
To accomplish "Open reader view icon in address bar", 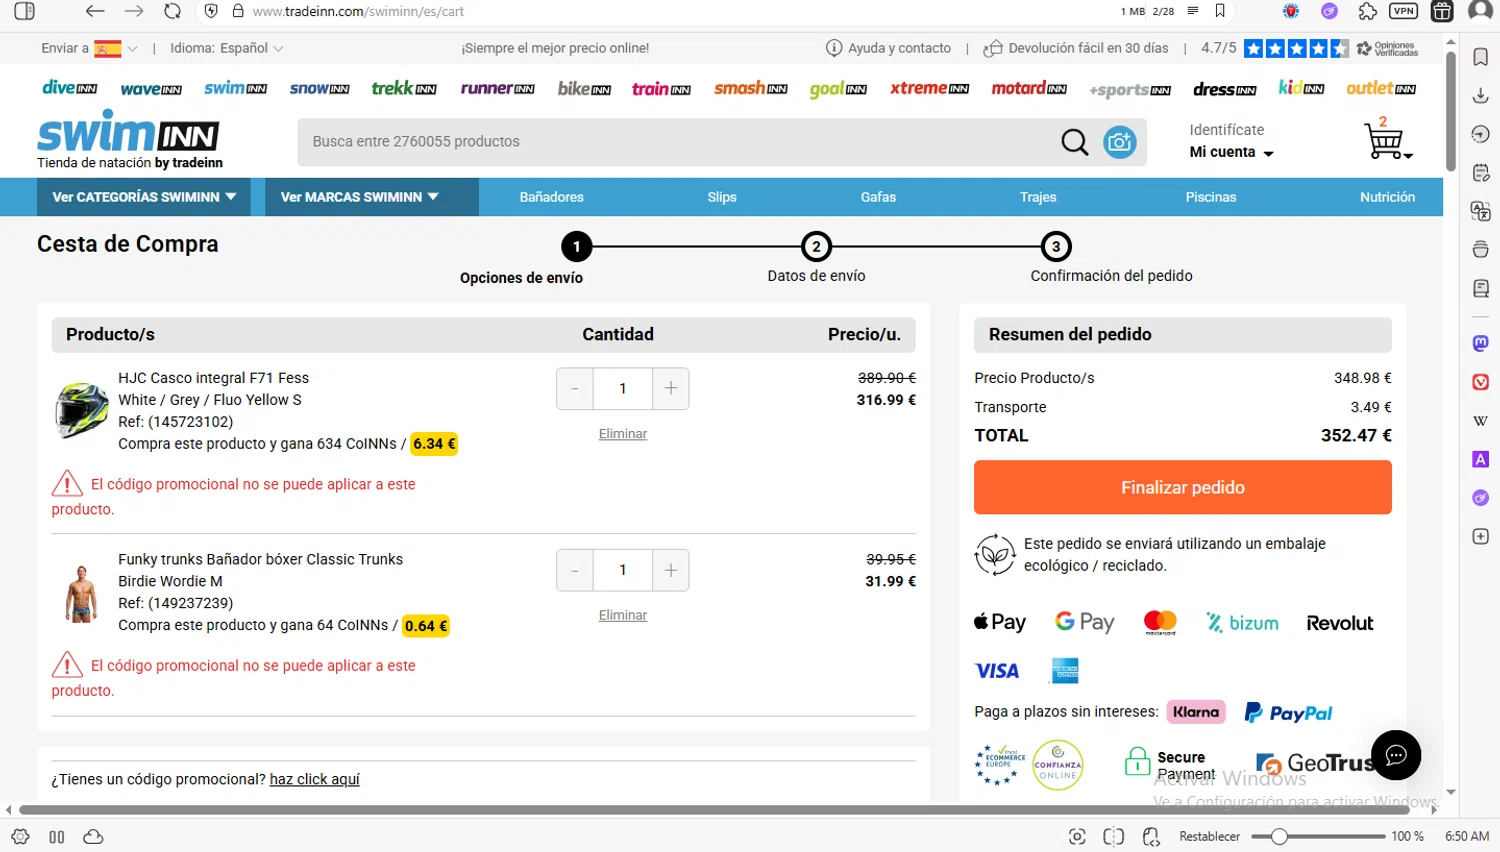I will 1193,11.
